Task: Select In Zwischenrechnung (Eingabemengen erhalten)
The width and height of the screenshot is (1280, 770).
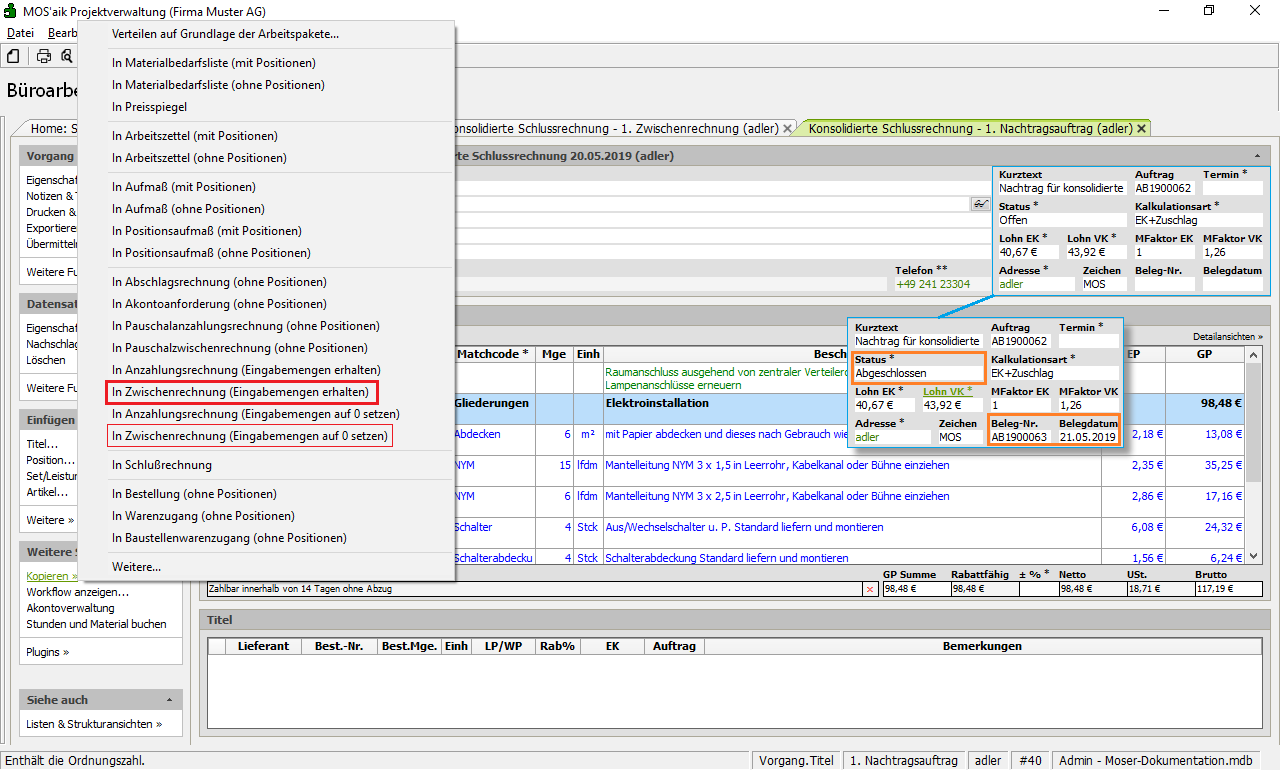Action: tap(240, 392)
